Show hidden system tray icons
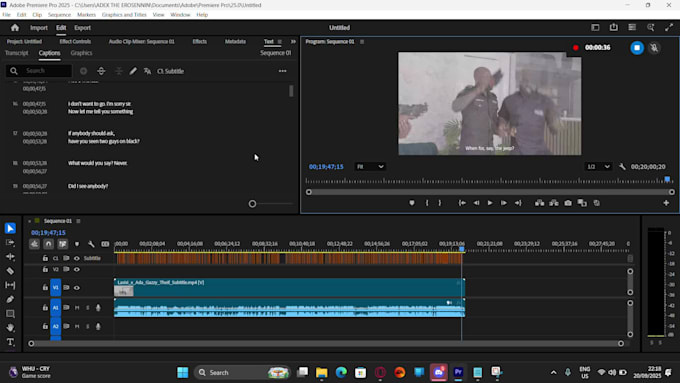 pyautogui.click(x=553, y=373)
